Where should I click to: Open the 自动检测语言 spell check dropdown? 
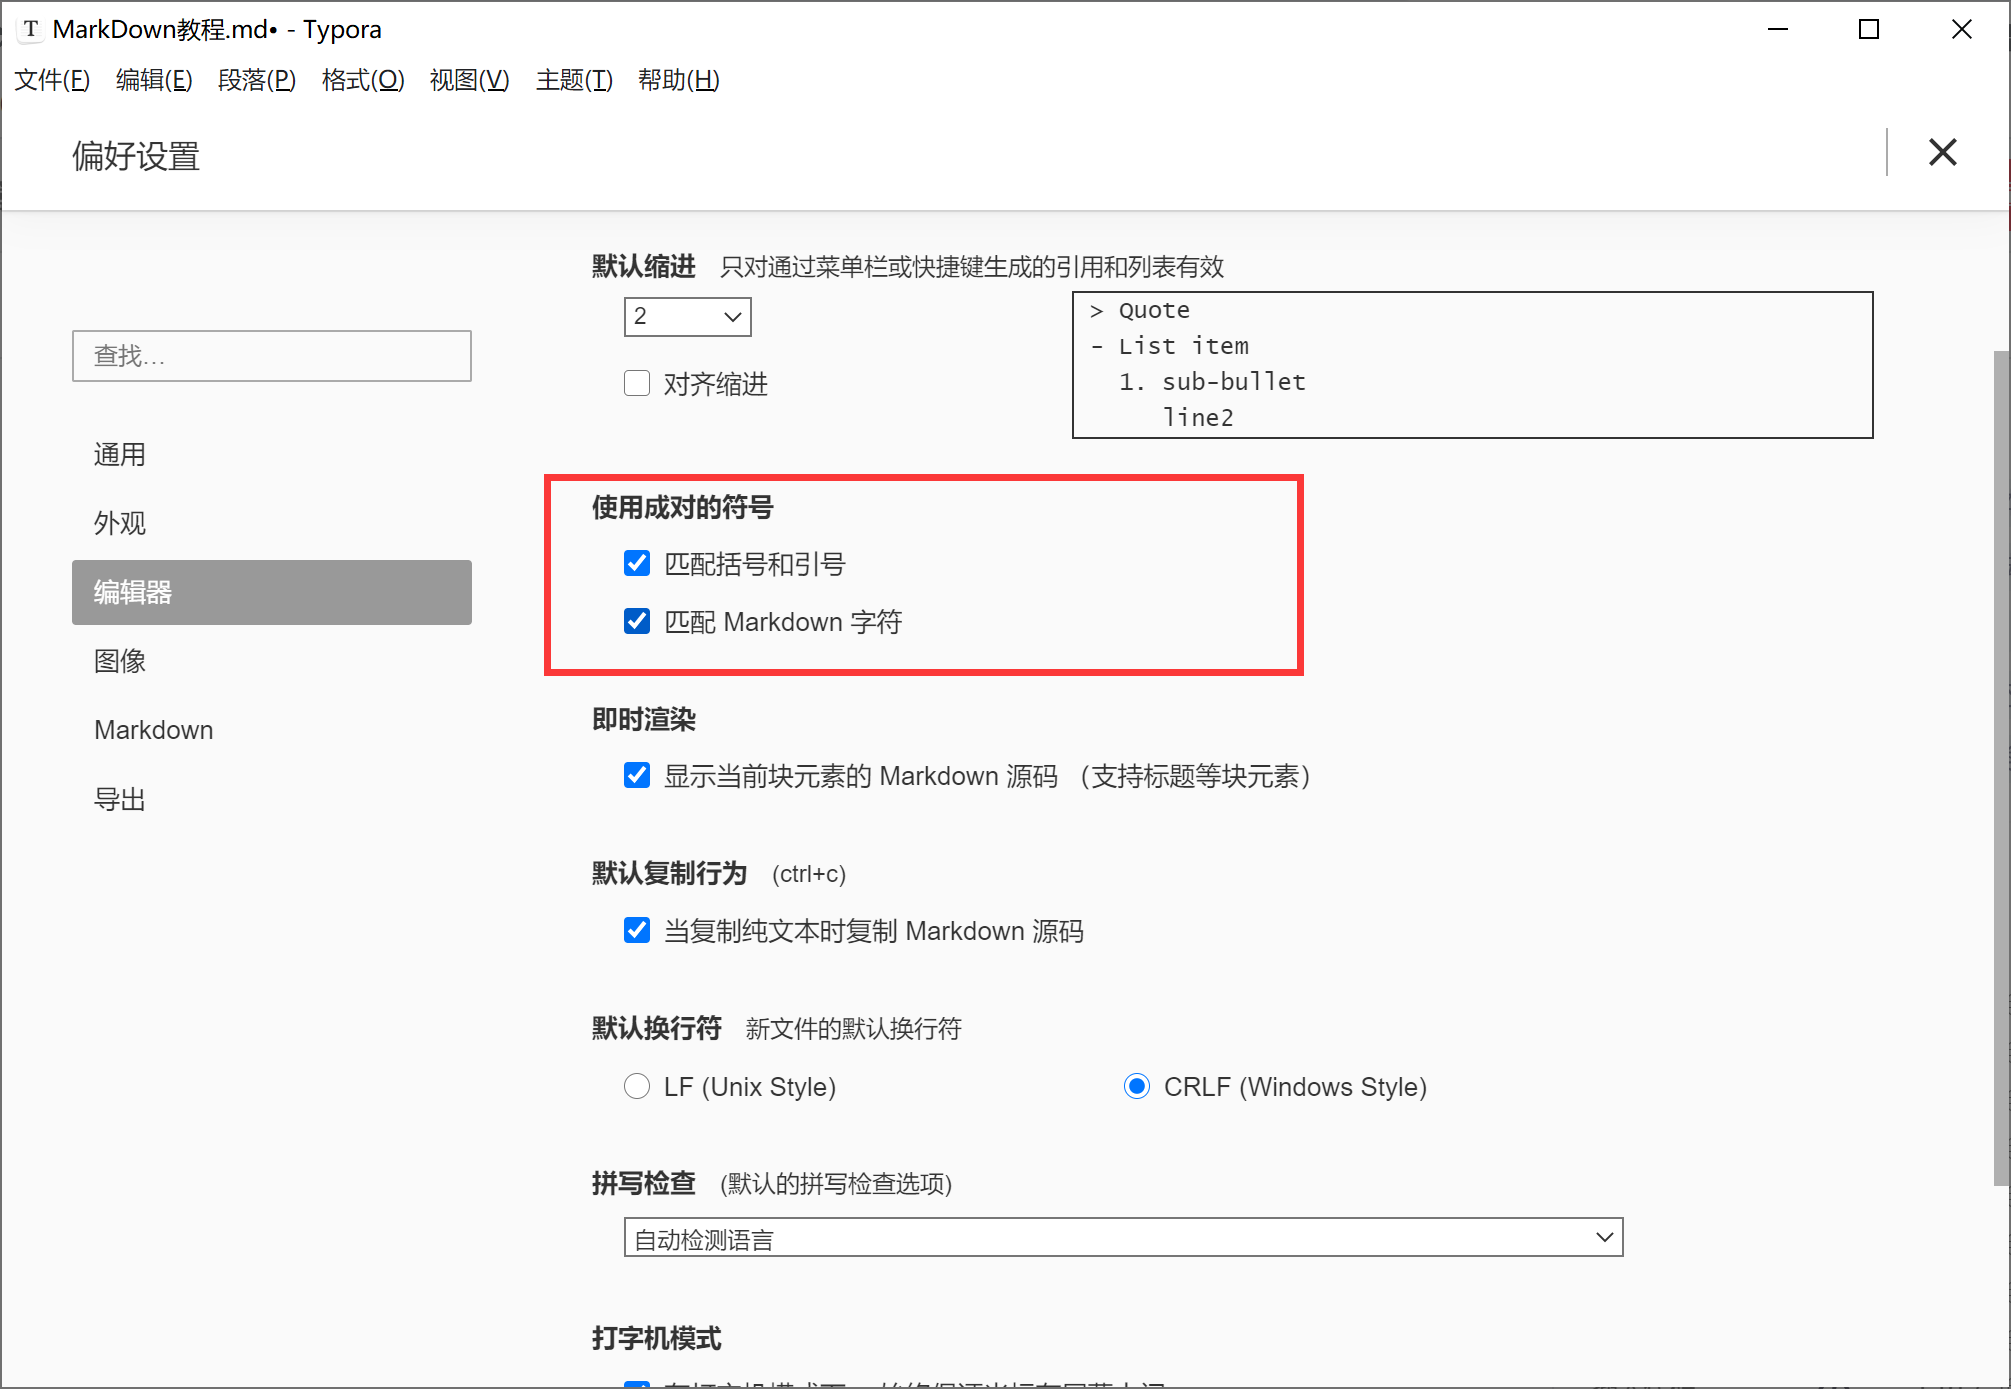(x=1123, y=1237)
